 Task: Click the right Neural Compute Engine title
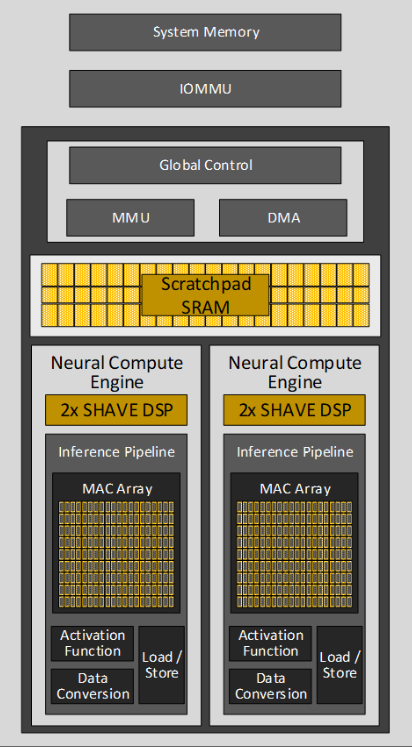(x=295, y=372)
